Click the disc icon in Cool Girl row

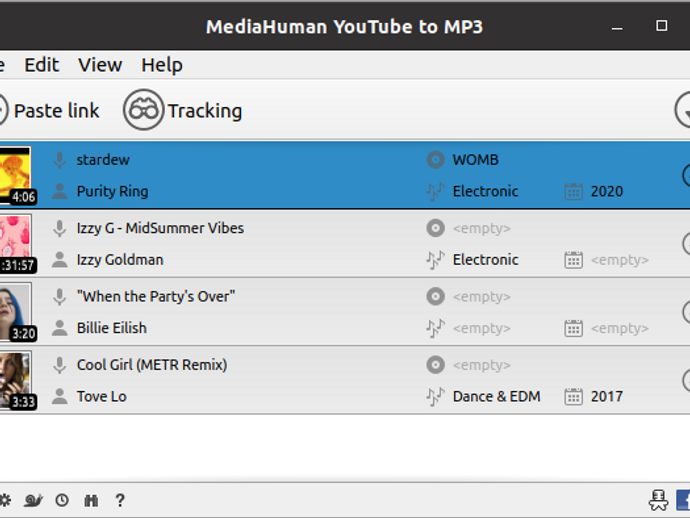point(435,365)
